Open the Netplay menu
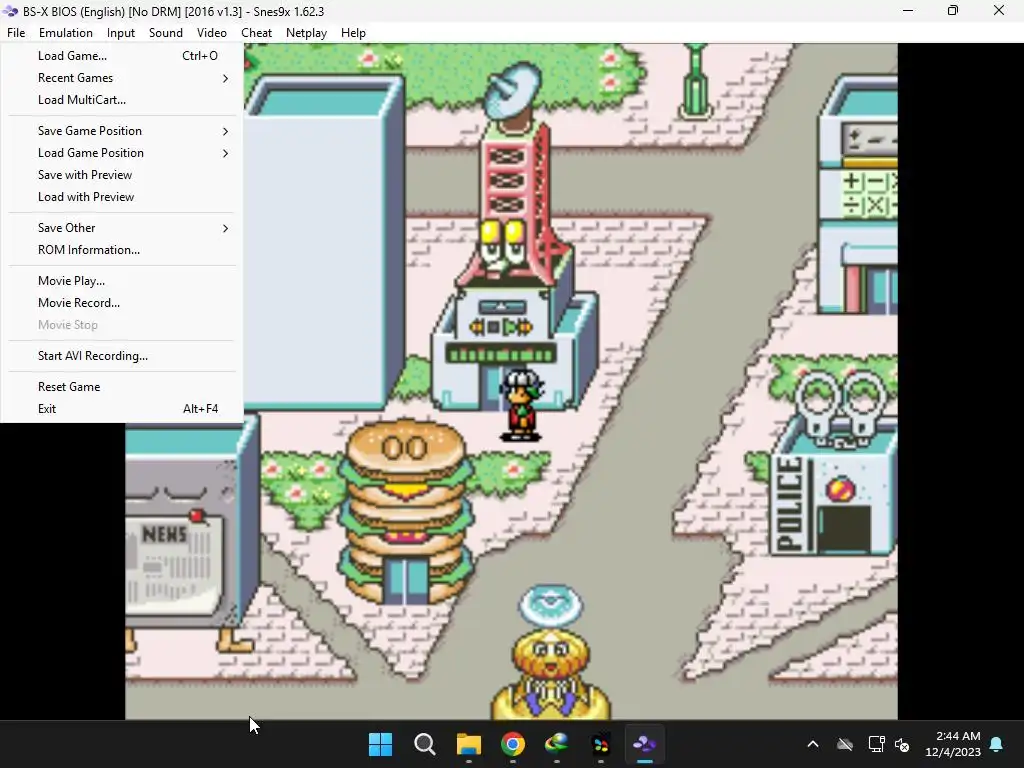Viewport: 1024px width, 768px height. click(306, 33)
